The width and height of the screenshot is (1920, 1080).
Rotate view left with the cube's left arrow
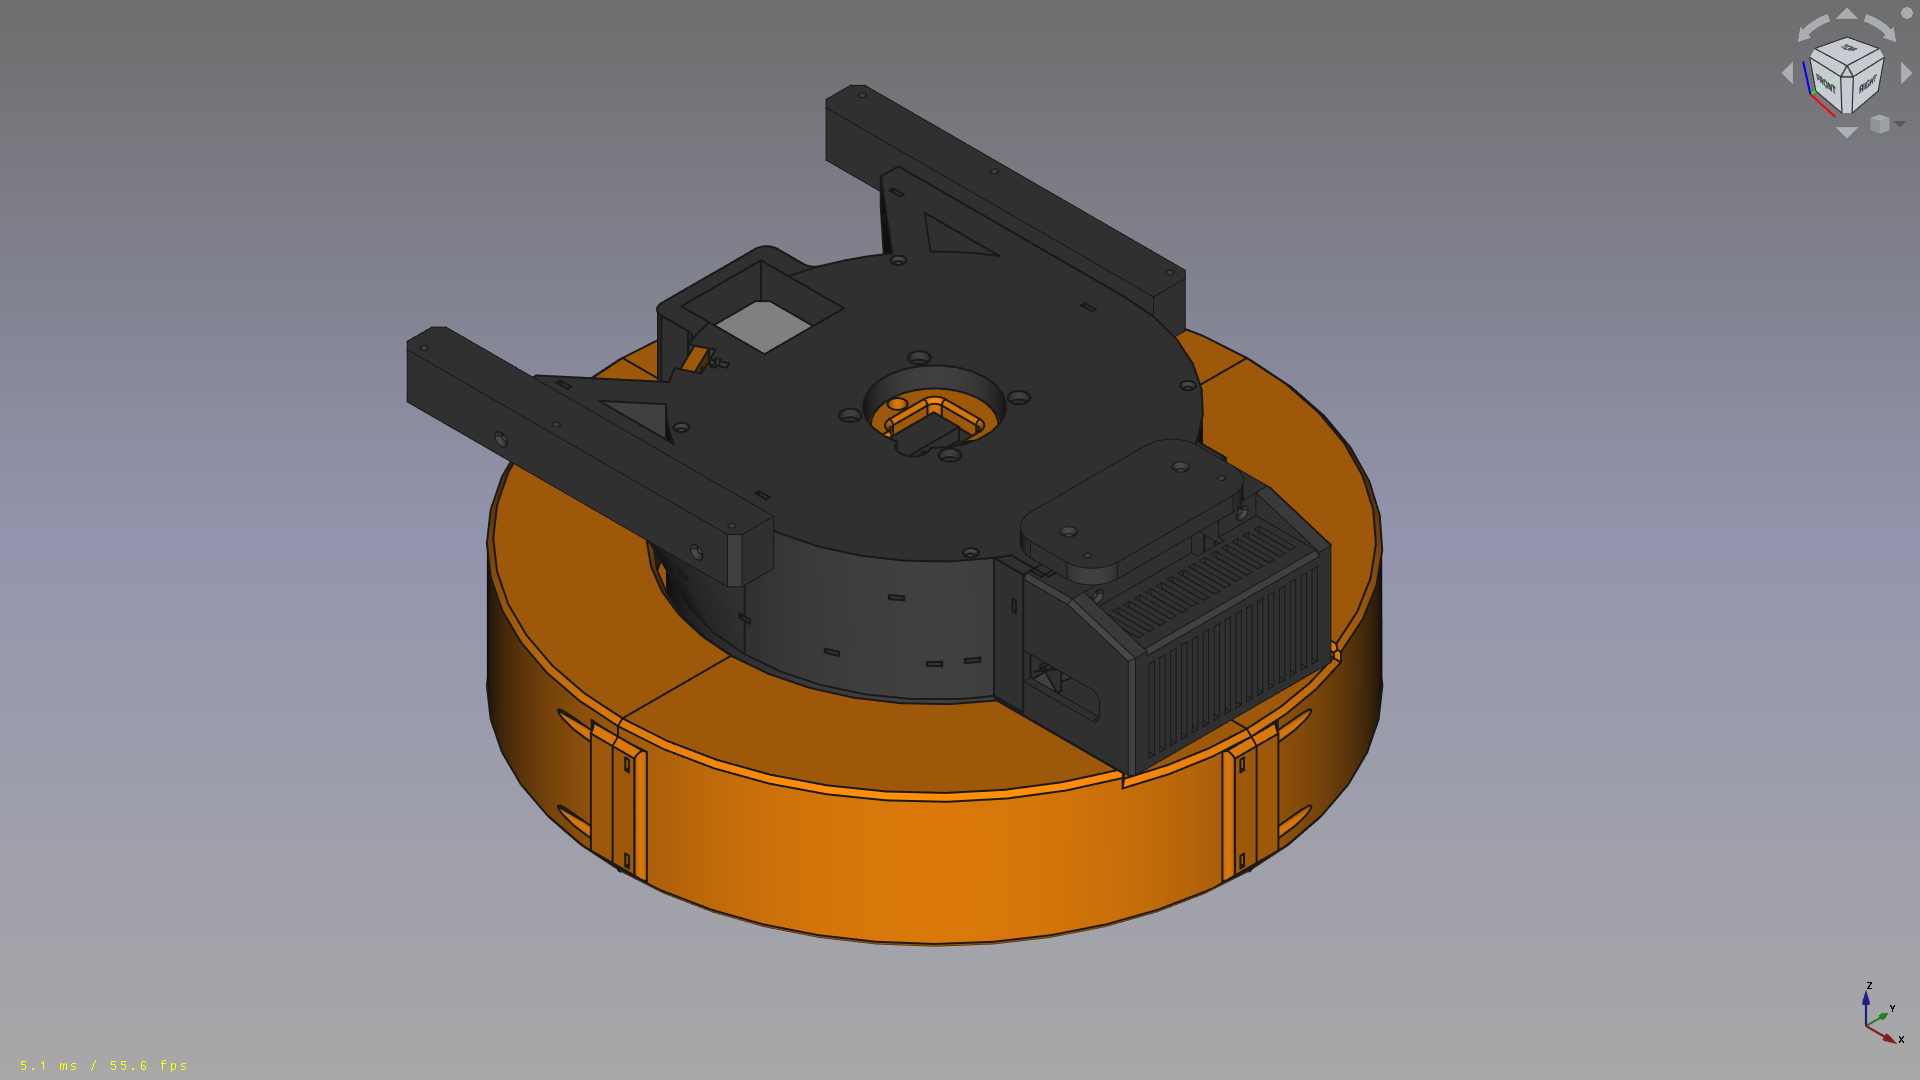click(x=1788, y=73)
